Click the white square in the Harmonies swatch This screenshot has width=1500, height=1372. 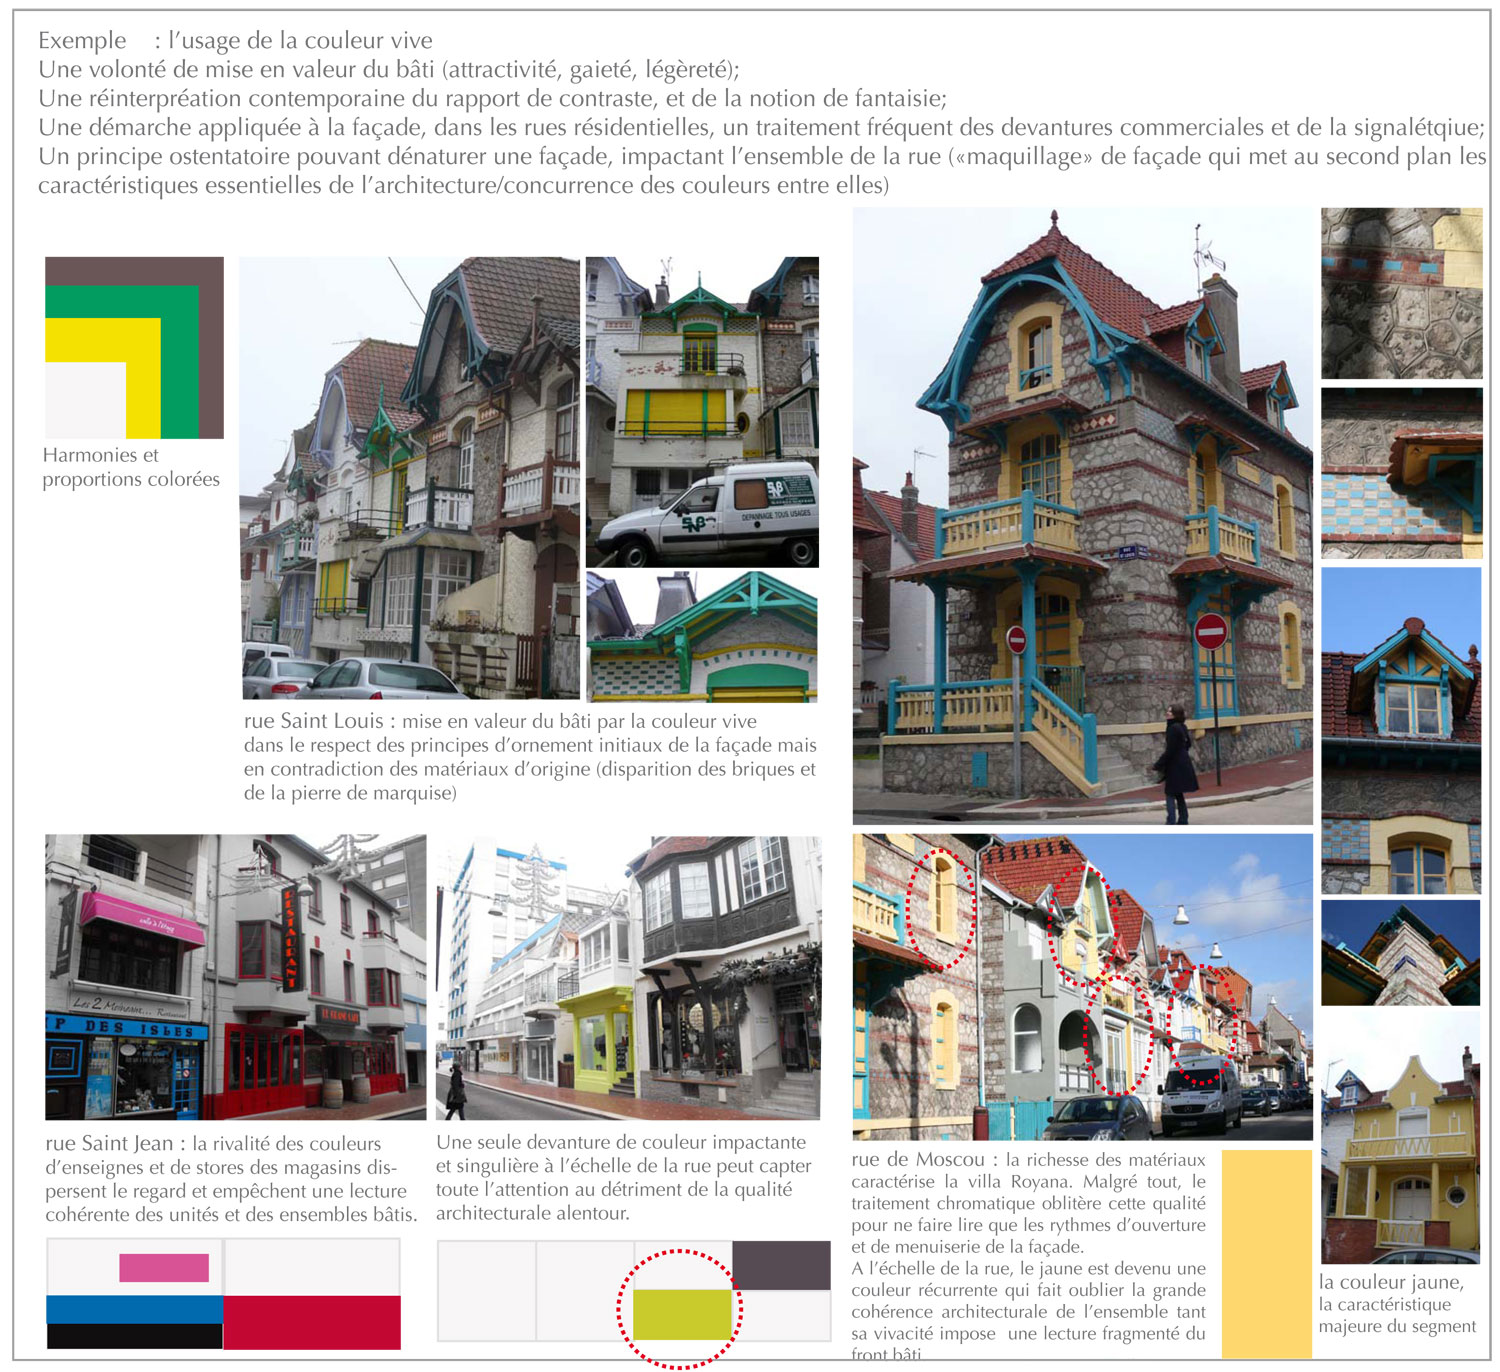click(x=85, y=400)
